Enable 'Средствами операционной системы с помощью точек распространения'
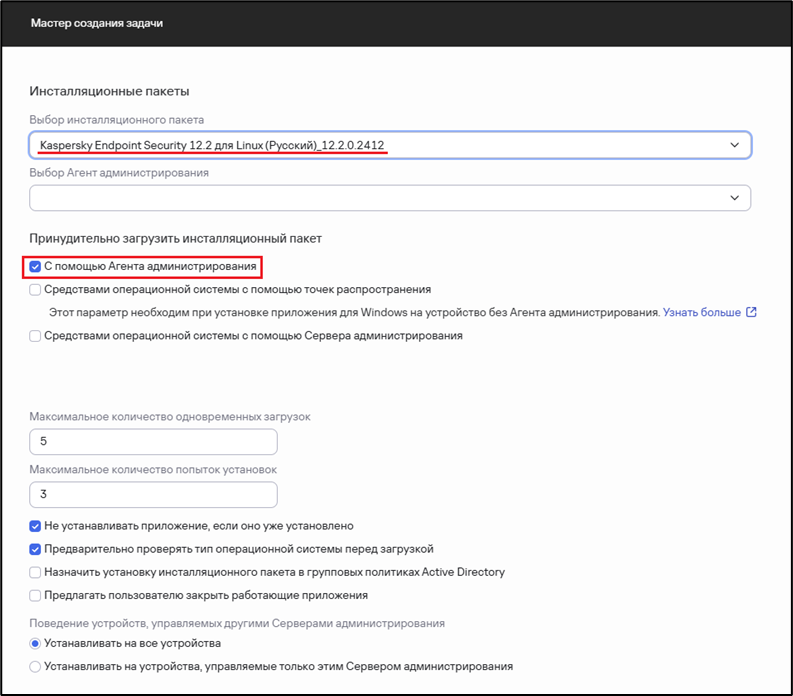793x696 pixels. (x=35, y=290)
